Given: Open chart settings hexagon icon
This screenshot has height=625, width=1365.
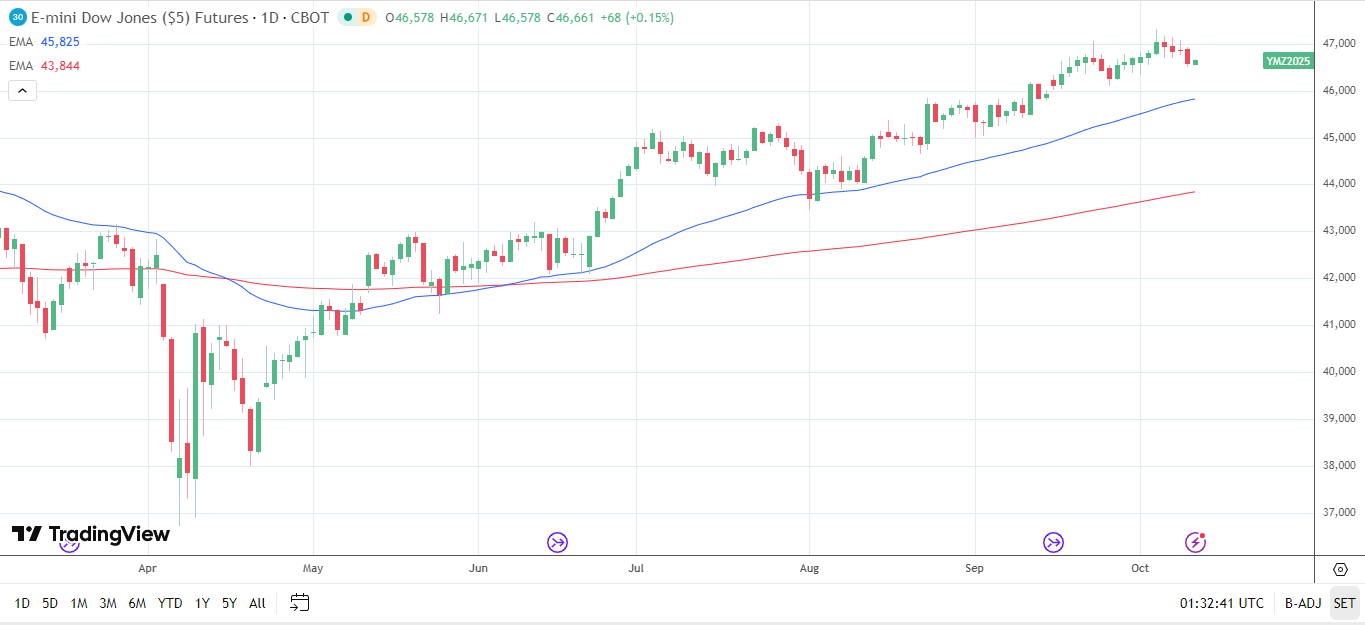Looking at the screenshot, I should coord(1341,569).
